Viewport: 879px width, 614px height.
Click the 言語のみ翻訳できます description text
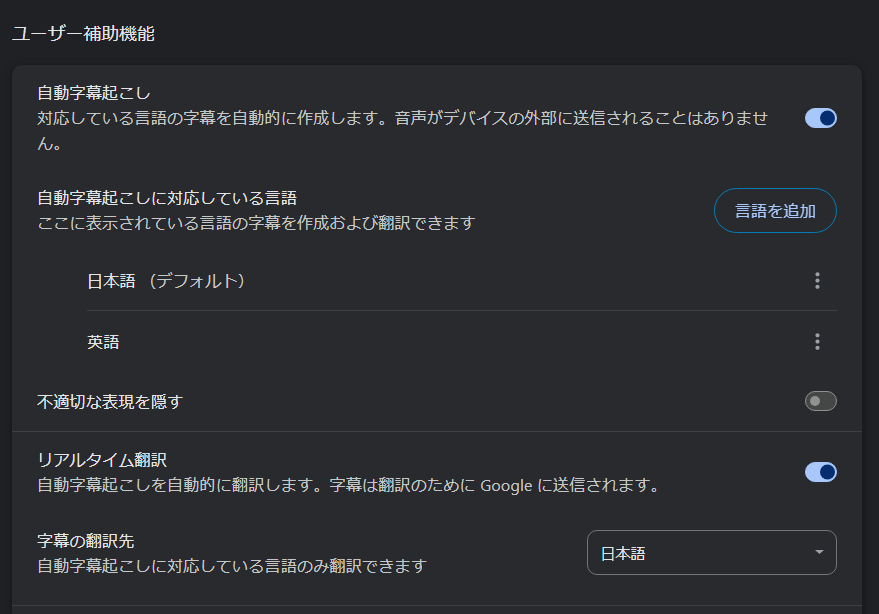click(231, 566)
